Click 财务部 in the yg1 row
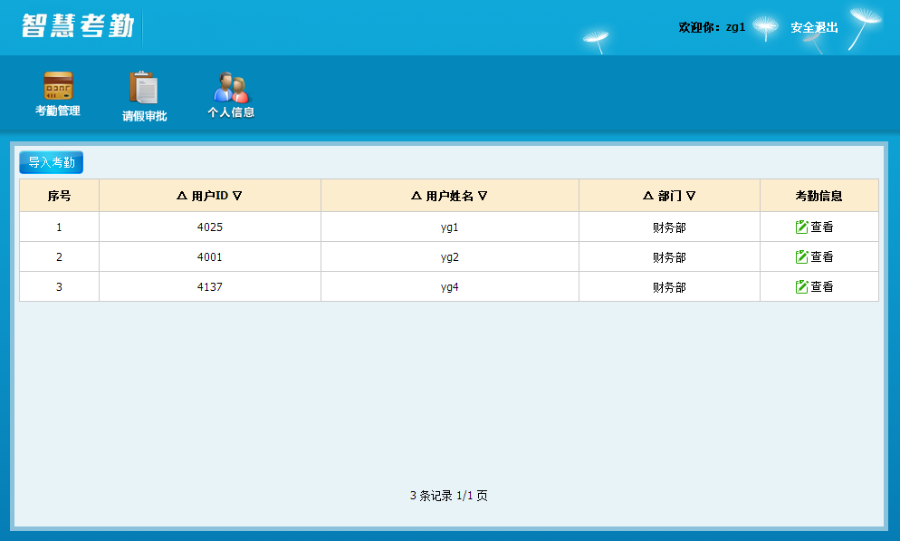900x541 pixels. point(669,228)
